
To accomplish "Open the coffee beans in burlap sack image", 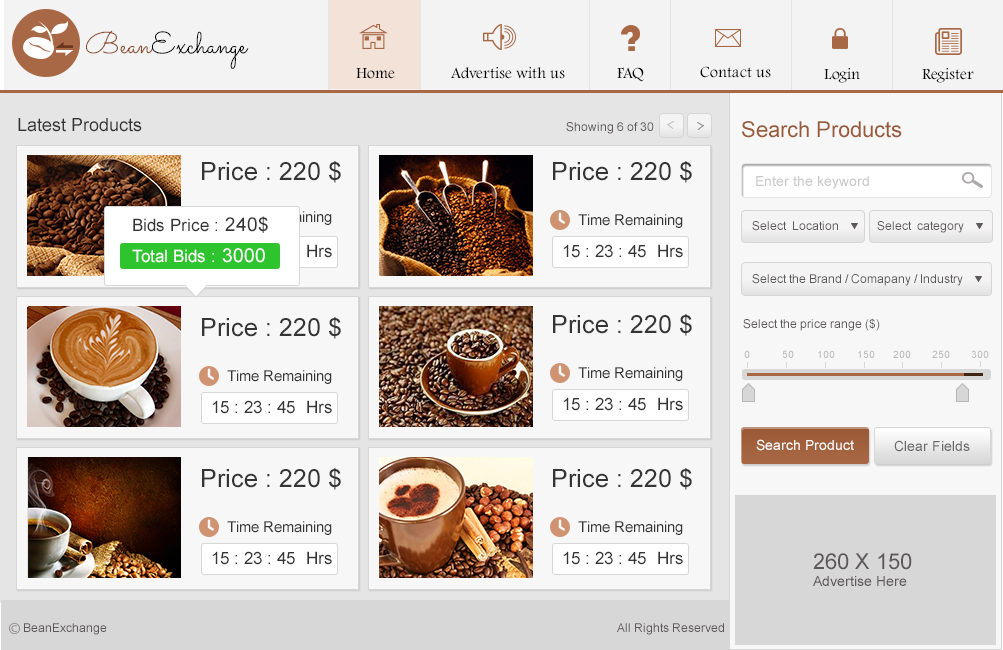I will pyautogui.click(x=104, y=215).
